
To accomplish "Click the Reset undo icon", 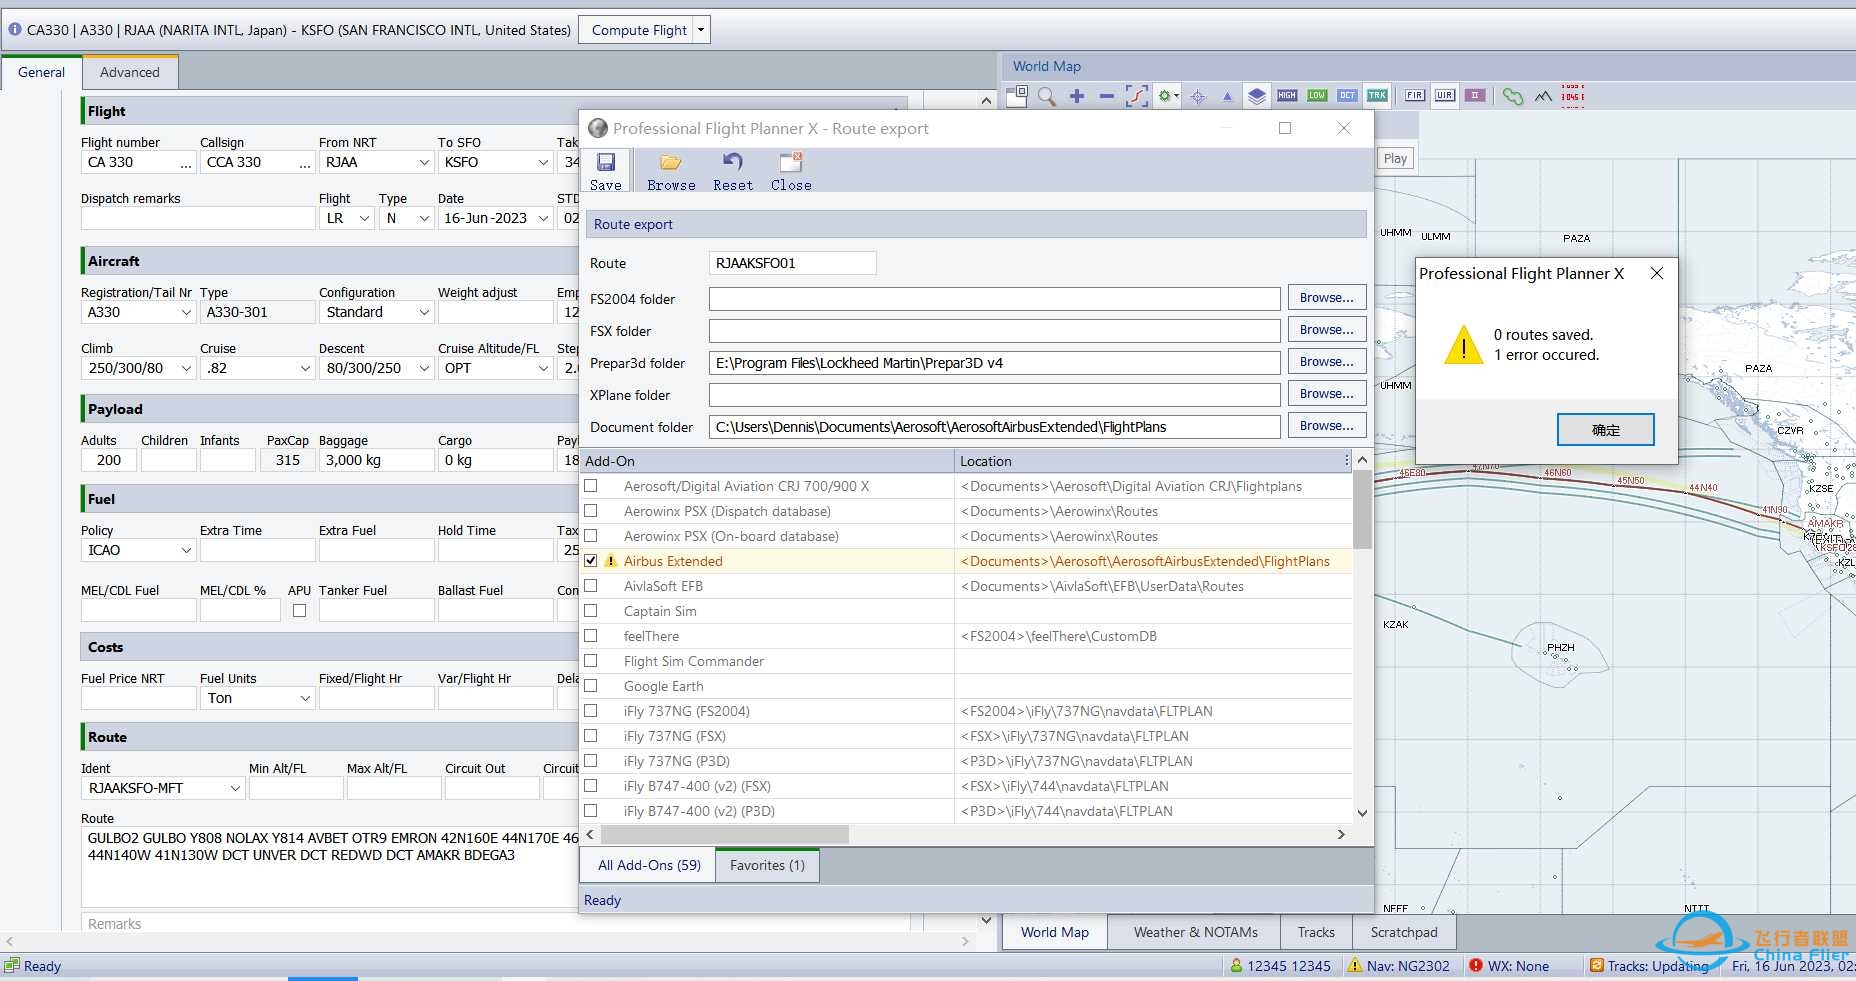I will [733, 162].
